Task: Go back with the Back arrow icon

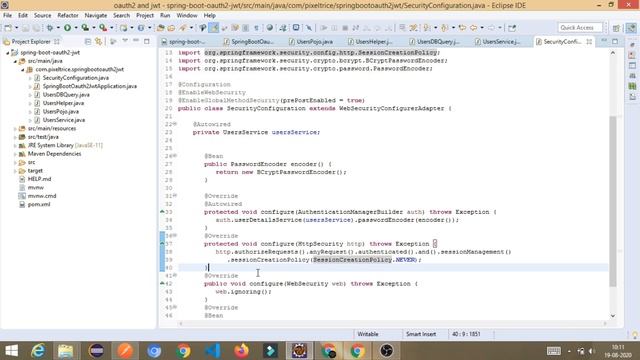Action: tap(473, 28)
